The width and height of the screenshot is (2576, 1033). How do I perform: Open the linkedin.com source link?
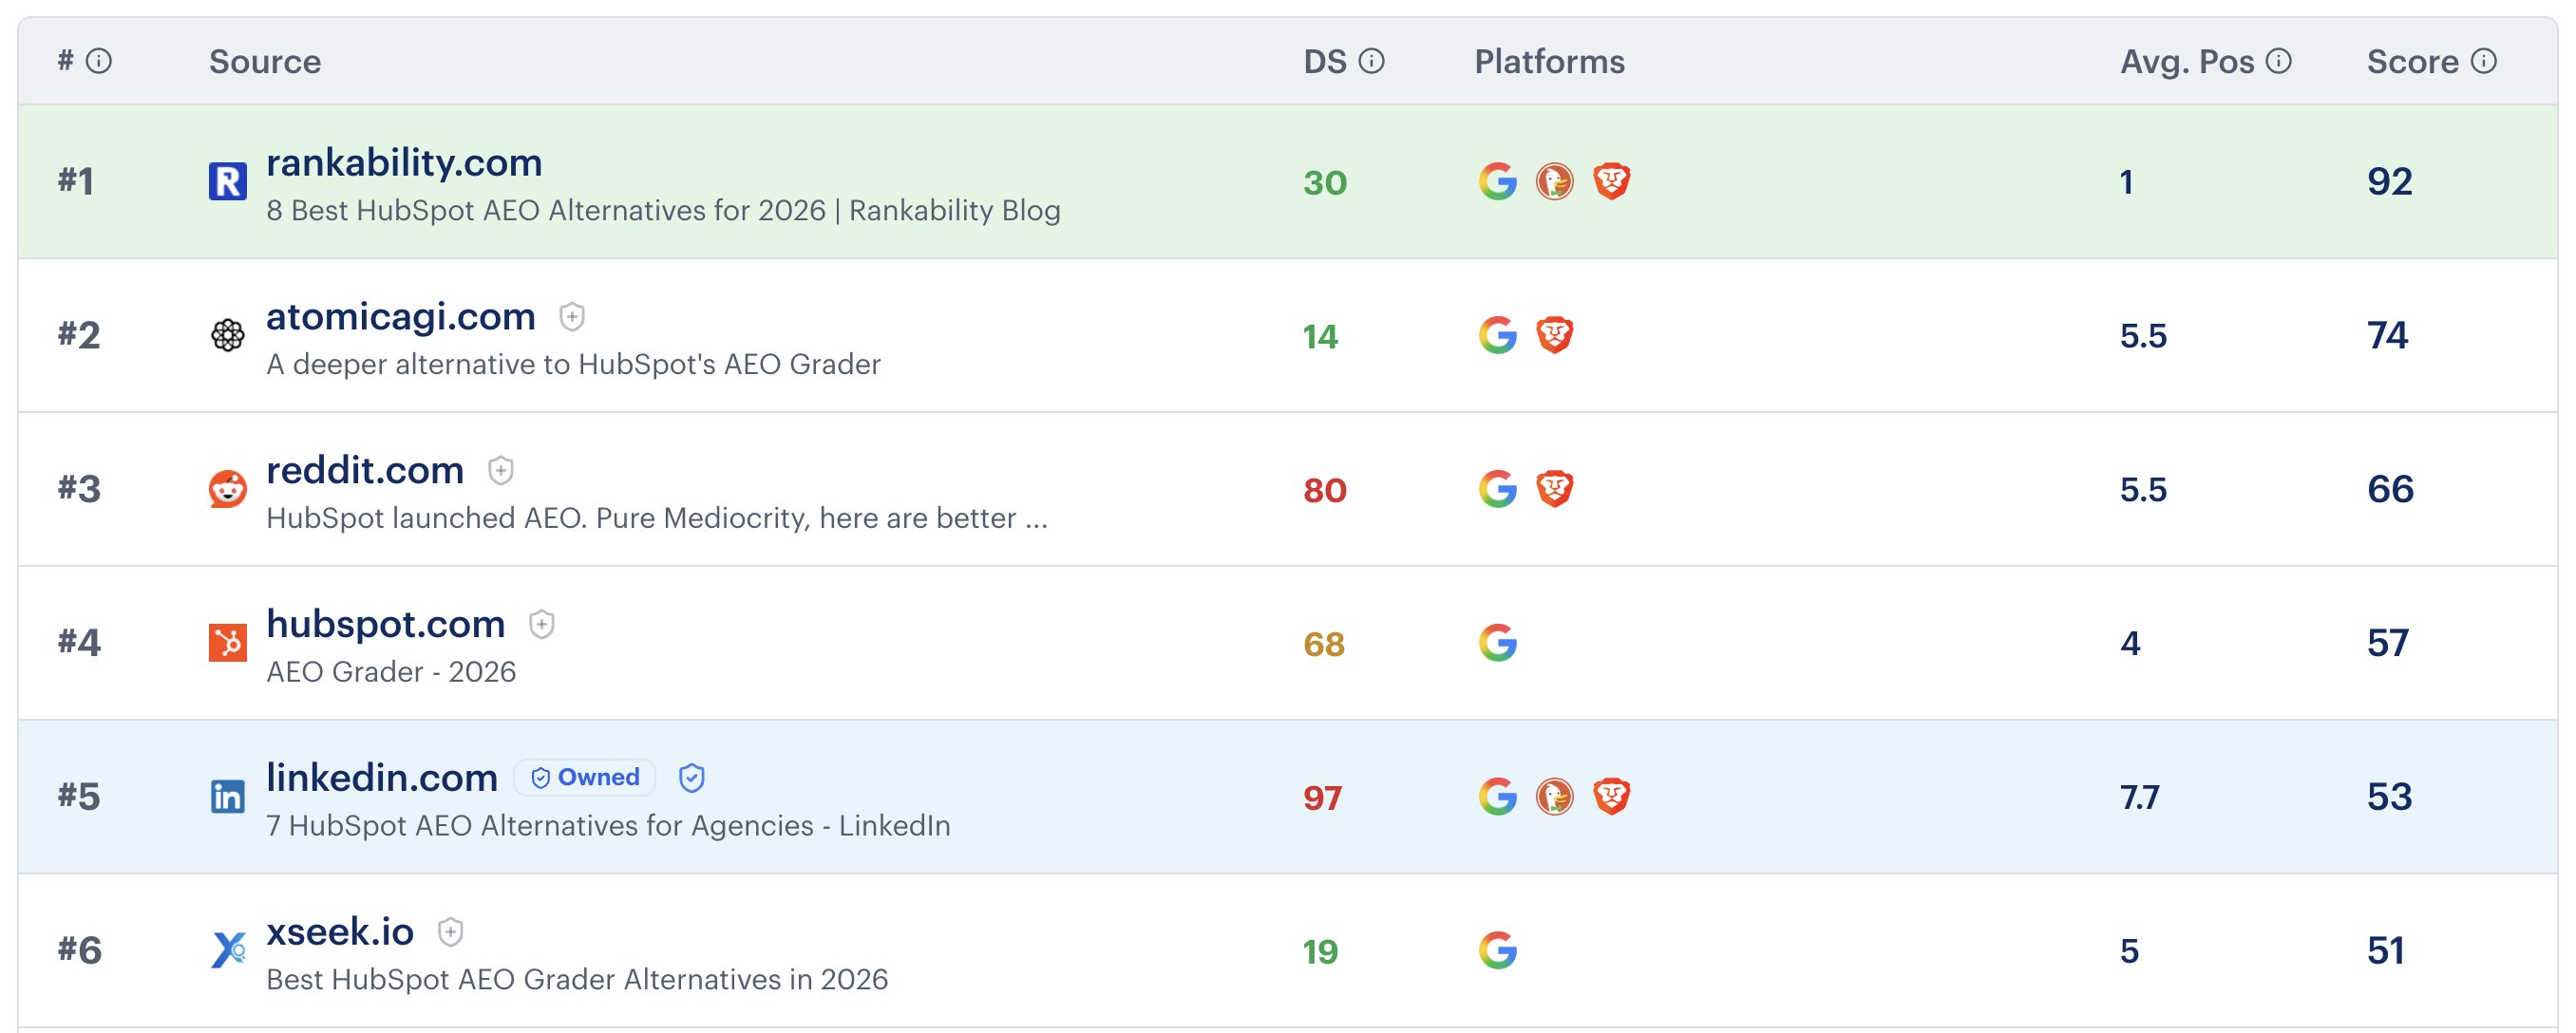[x=382, y=777]
